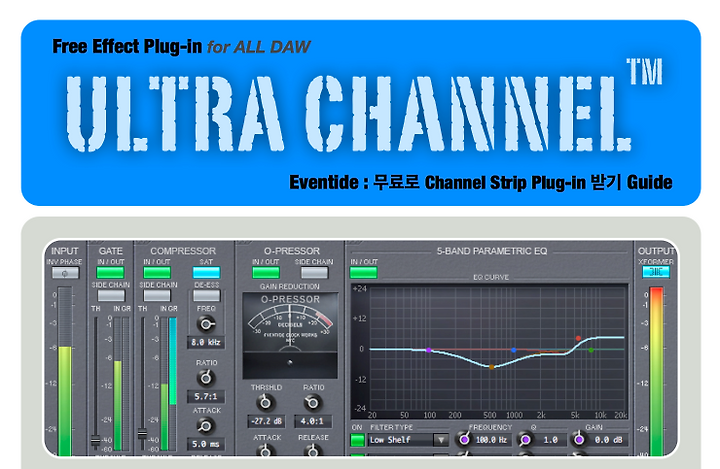Click the 'GATE' section label
Image resolution: width=720 pixels, height=469 pixels.
[x=111, y=251]
